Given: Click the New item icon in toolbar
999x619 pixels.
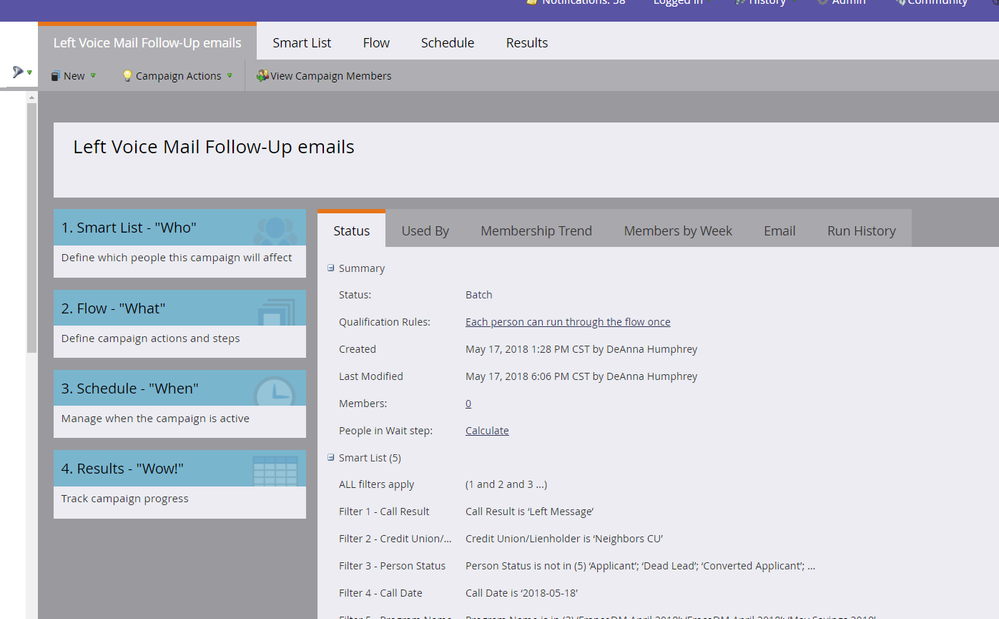Looking at the screenshot, I should tap(55, 76).
